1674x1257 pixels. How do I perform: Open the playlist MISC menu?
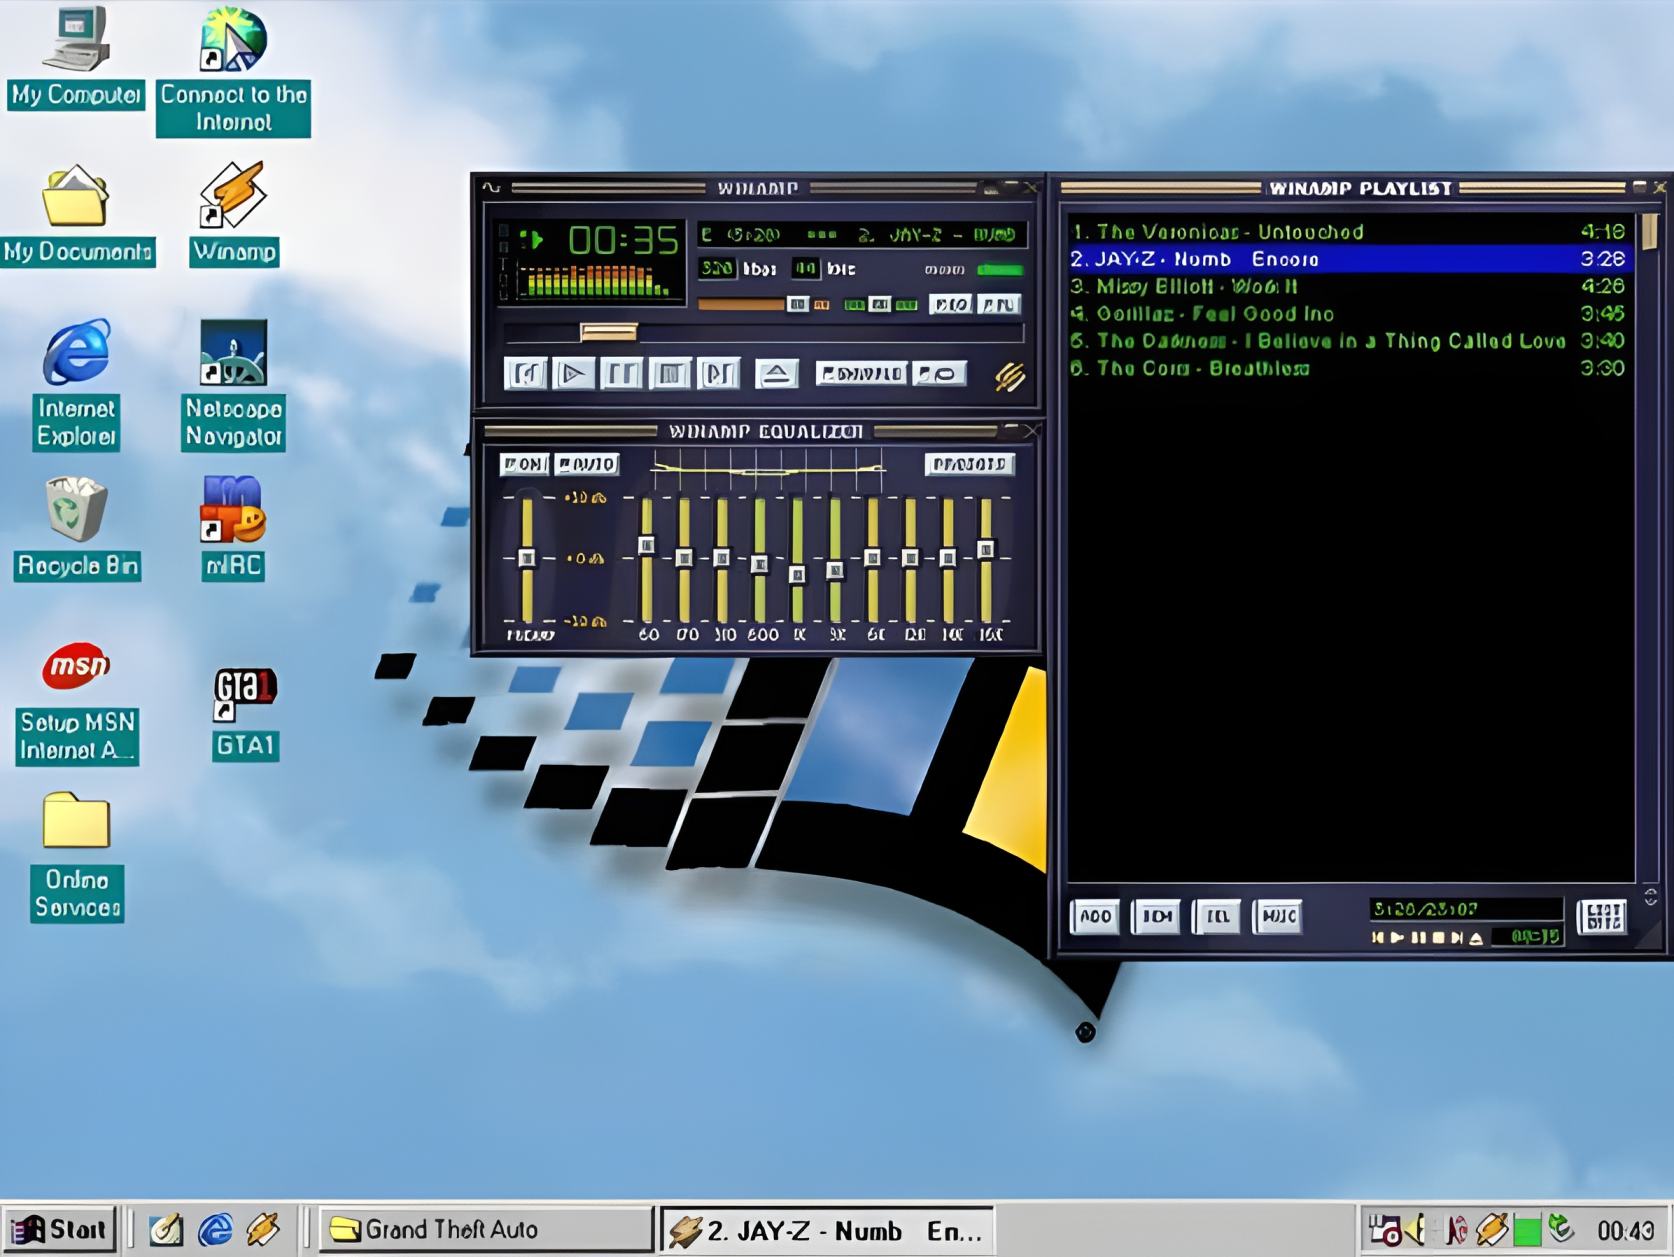point(1278,916)
